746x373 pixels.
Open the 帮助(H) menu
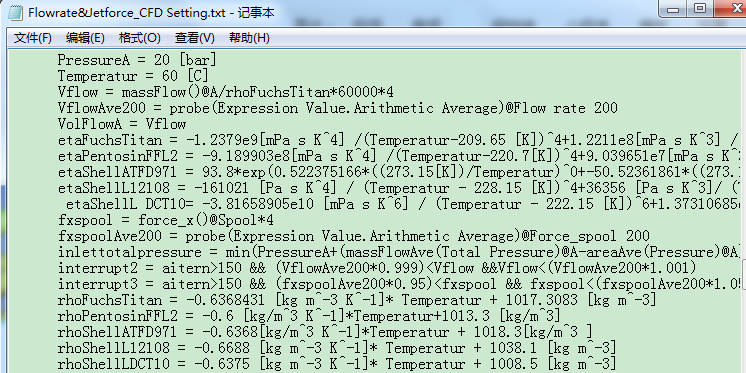tap(249, 38)
